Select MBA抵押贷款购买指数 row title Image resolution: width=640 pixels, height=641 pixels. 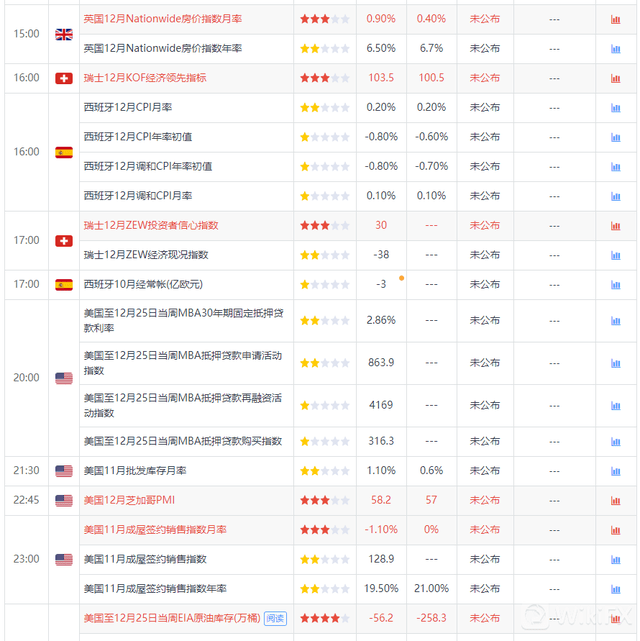(183, 441)
